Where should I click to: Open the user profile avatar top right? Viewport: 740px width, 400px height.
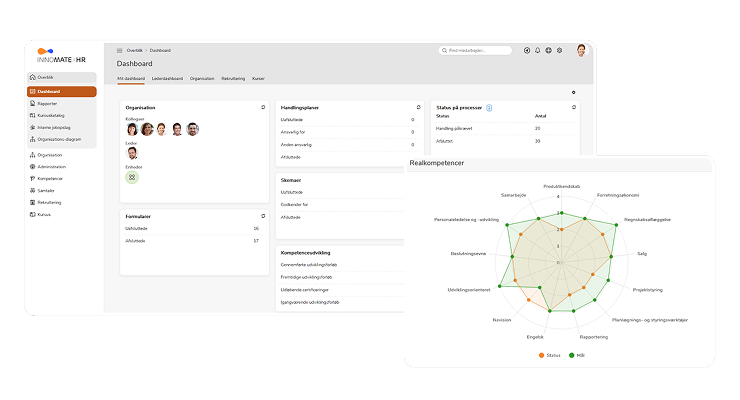pos(580,50)
